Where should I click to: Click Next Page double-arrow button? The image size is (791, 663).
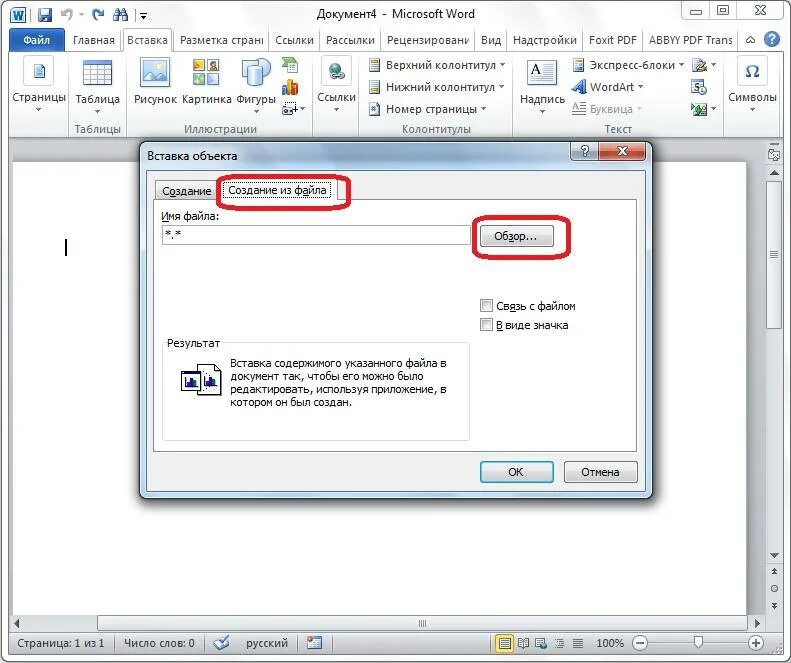click(774, 605)
